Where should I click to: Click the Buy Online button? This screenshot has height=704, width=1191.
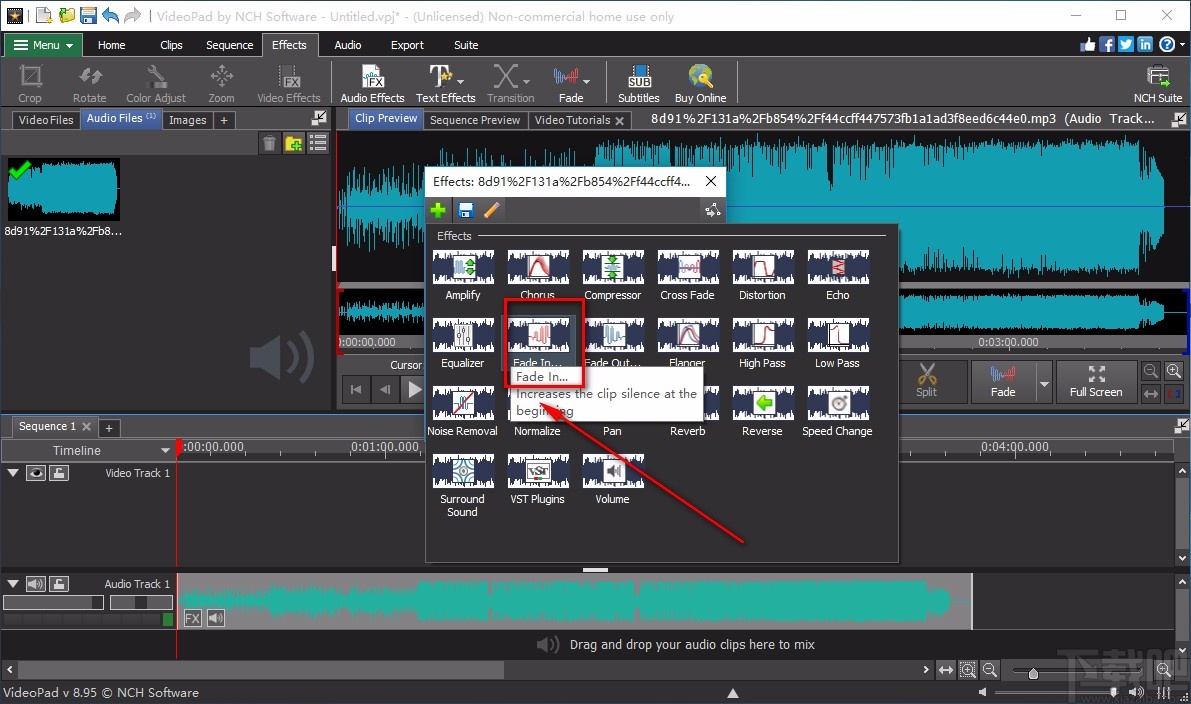click(700, 82)
